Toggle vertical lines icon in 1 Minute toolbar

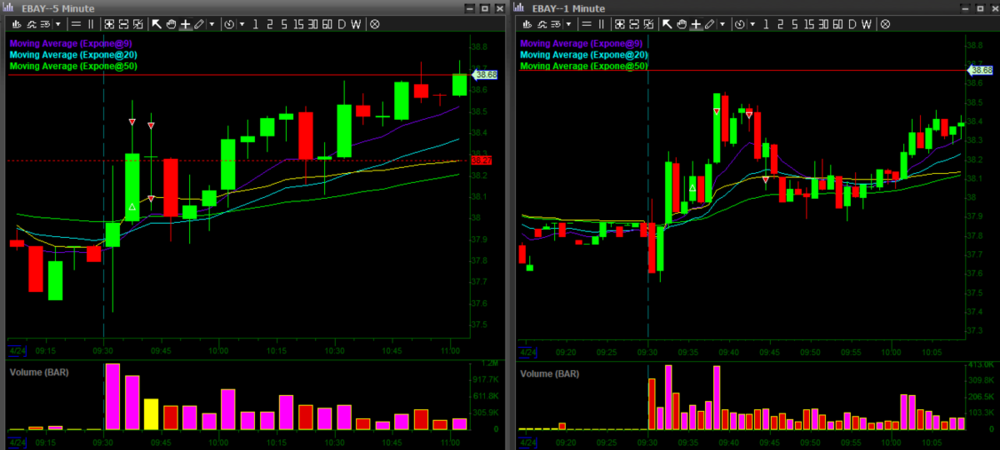(601, 24)
